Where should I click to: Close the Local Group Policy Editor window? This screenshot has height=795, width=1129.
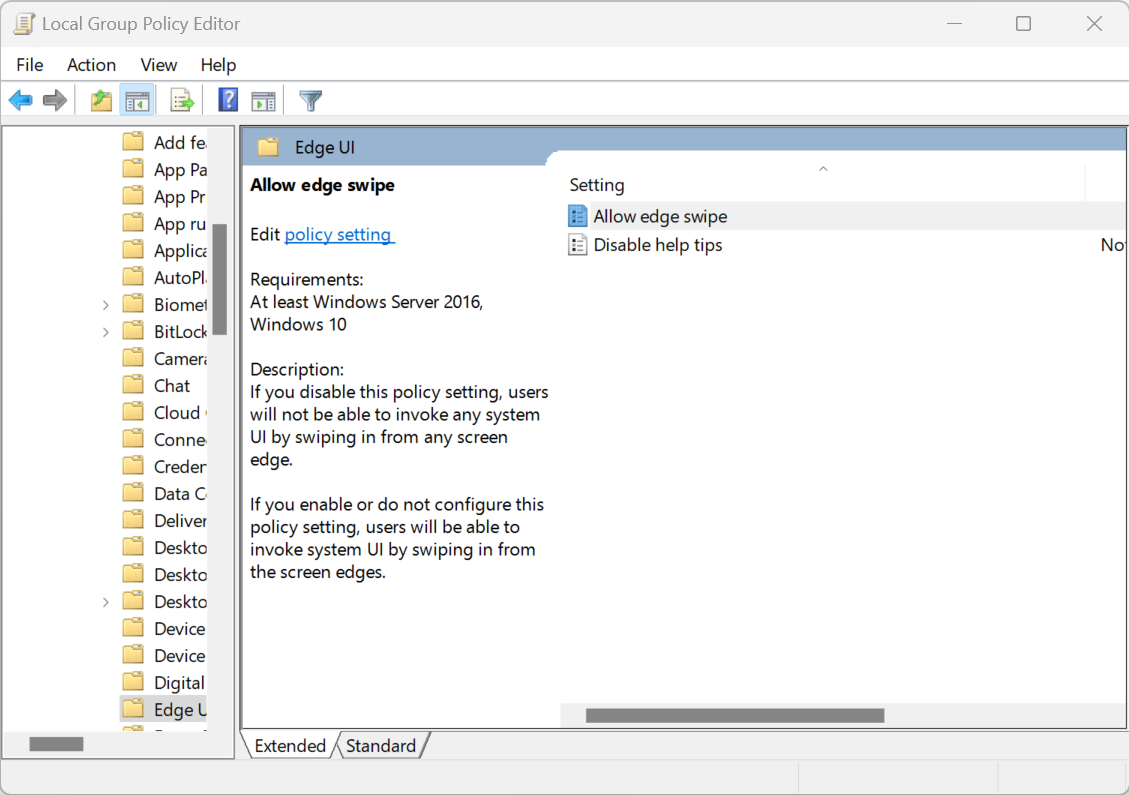coord(1094,24)
